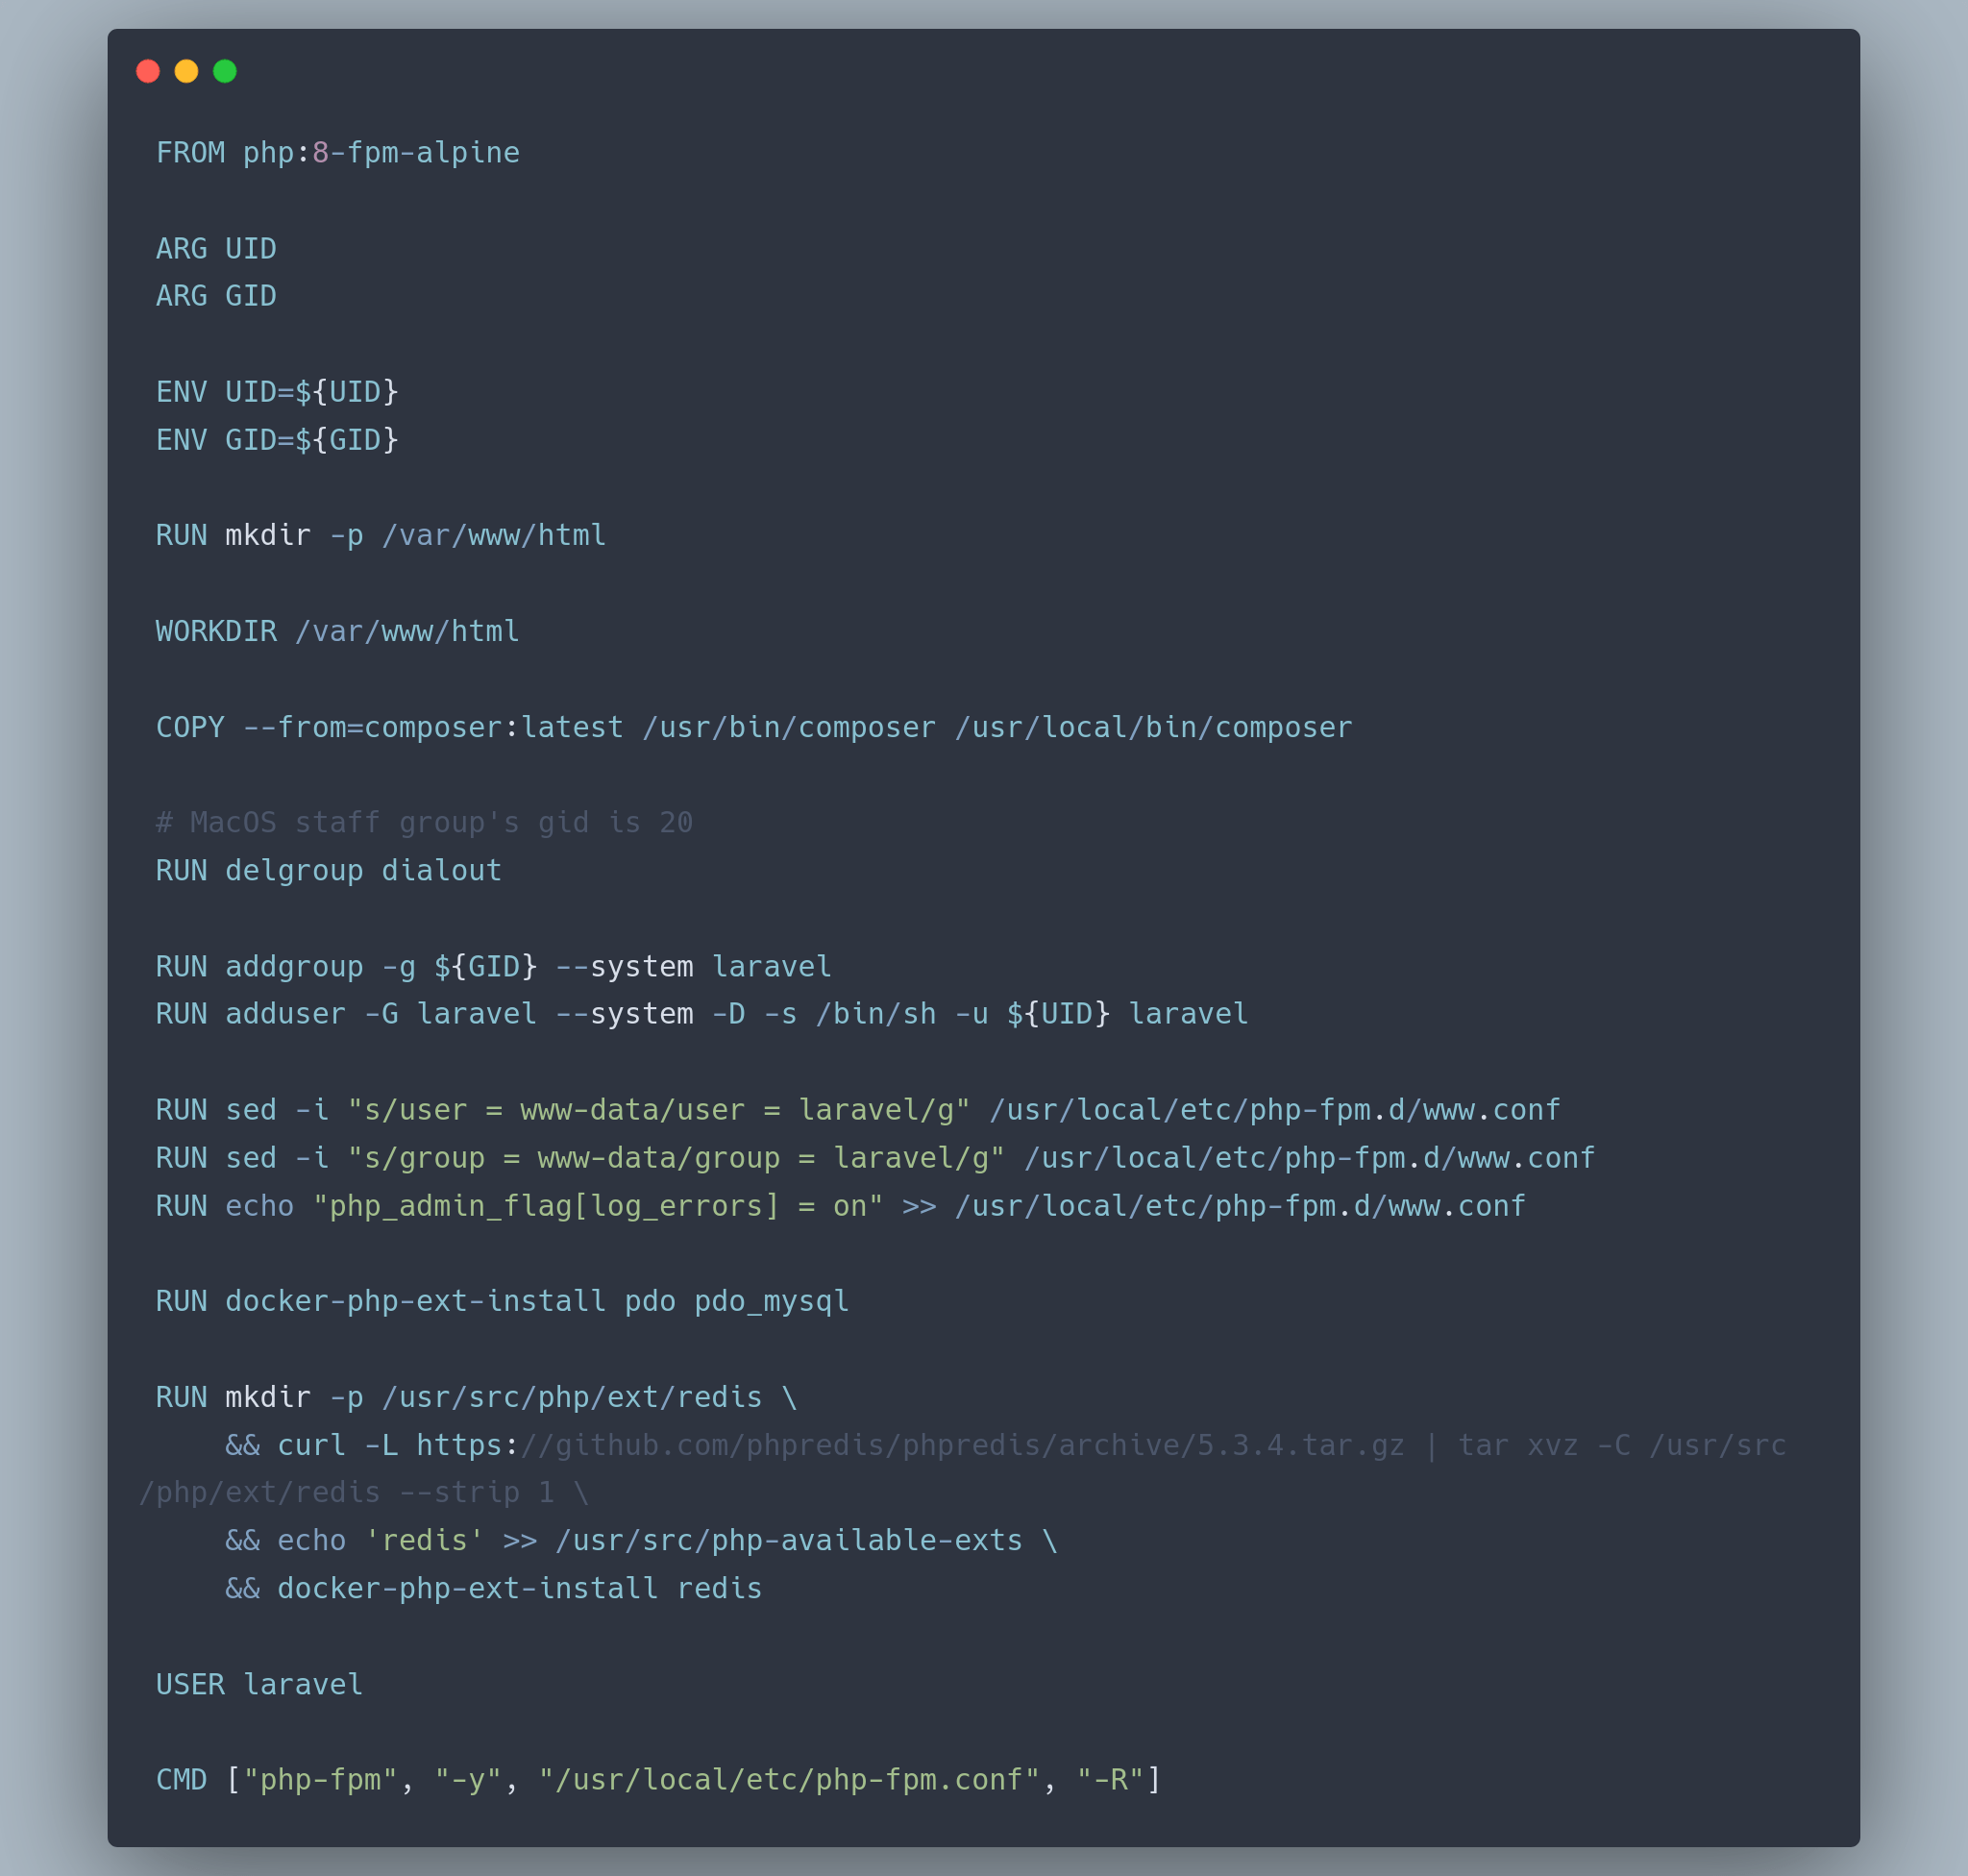Click the yellow minimize window dot
This screenshot has width=1968, height=1876.
pyautogui.click(x=186, y=71)
